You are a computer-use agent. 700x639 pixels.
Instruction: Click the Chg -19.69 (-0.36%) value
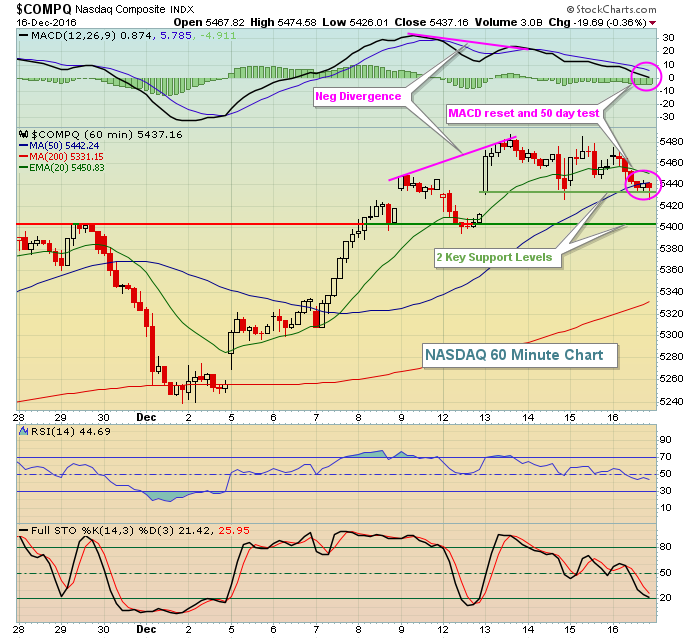click(x=597, y=22)
